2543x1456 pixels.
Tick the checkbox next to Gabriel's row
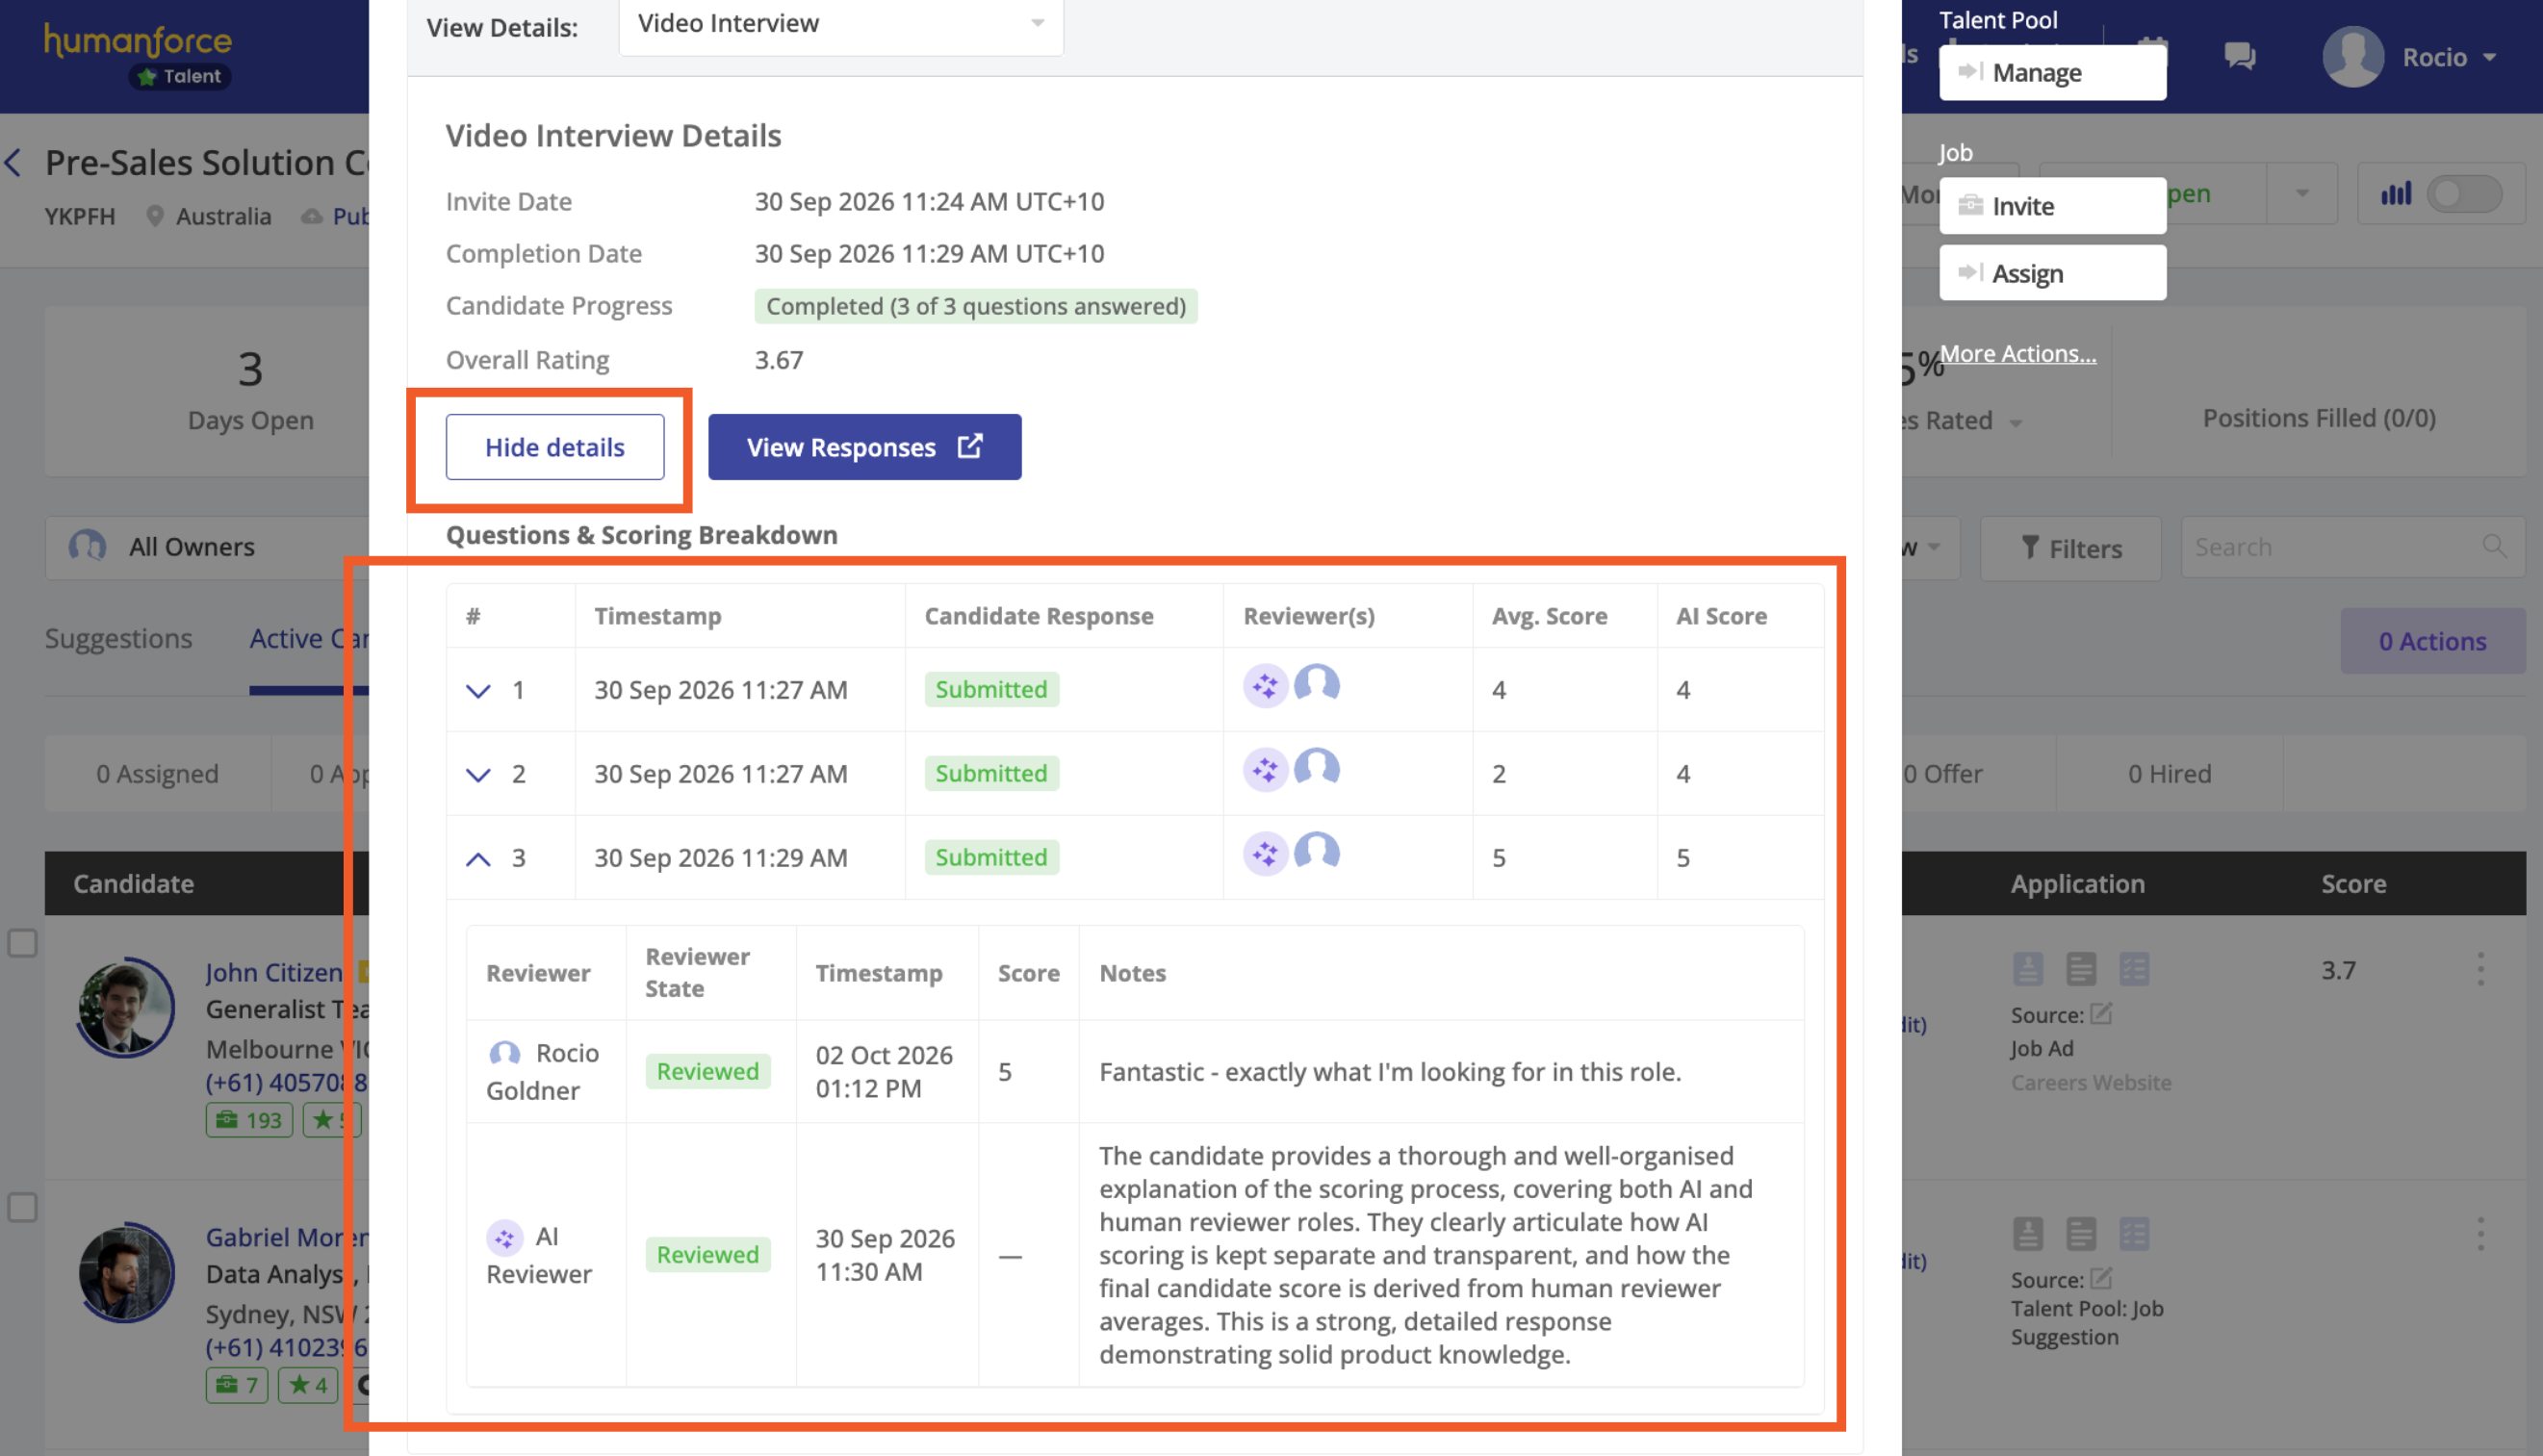click(x=23, y=1208)
